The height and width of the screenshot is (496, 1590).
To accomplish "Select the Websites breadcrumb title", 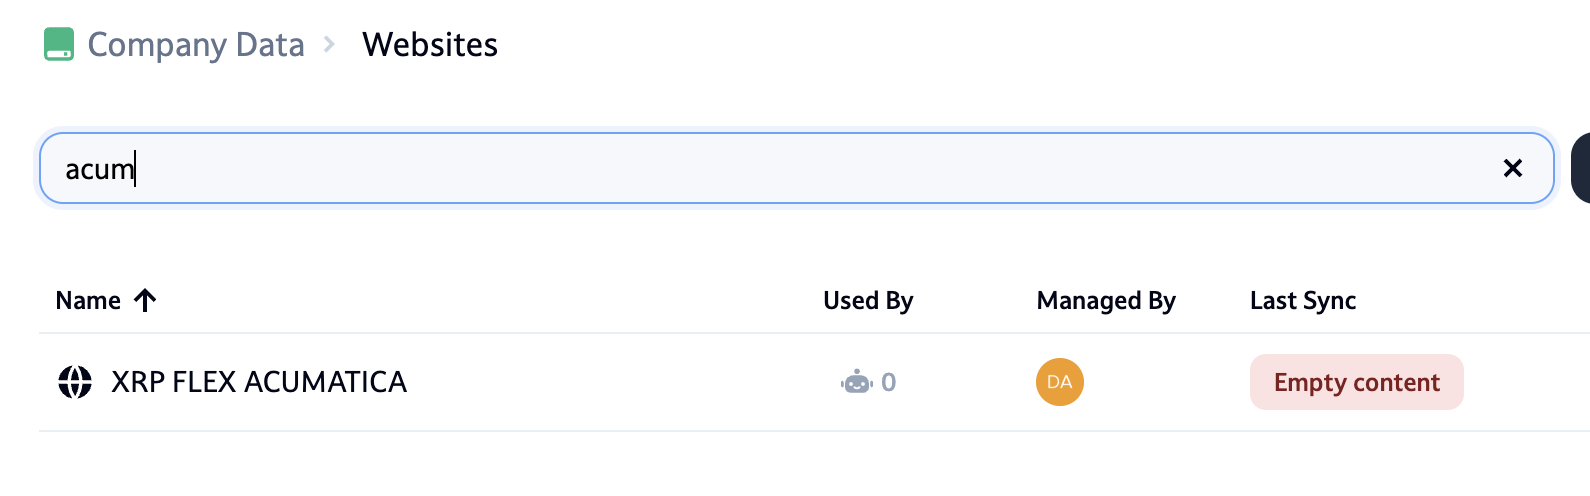I will tap(430, 45).
